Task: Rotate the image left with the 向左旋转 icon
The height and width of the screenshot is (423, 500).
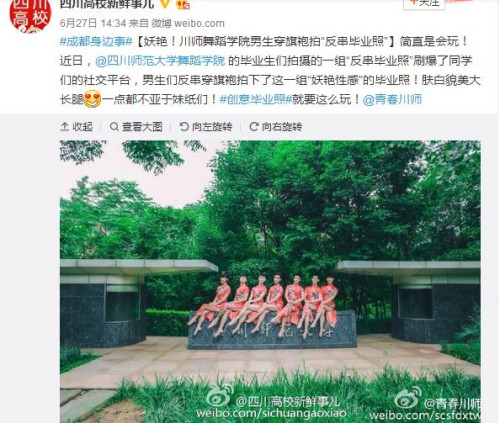Action: pyautogui.click(x=184, y=127)
